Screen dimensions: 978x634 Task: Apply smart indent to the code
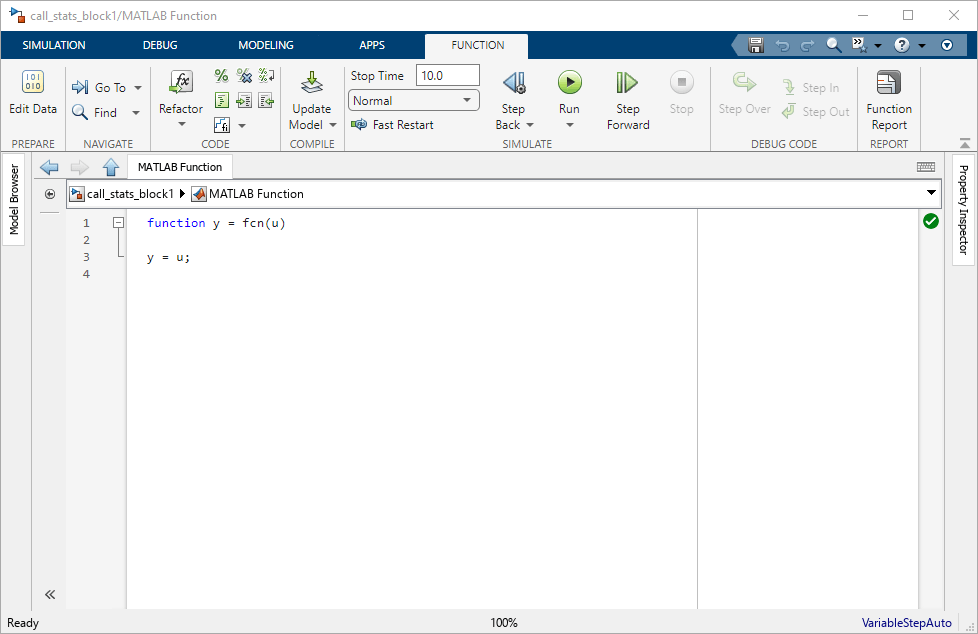pyautogui.click(x=221, y=100)
